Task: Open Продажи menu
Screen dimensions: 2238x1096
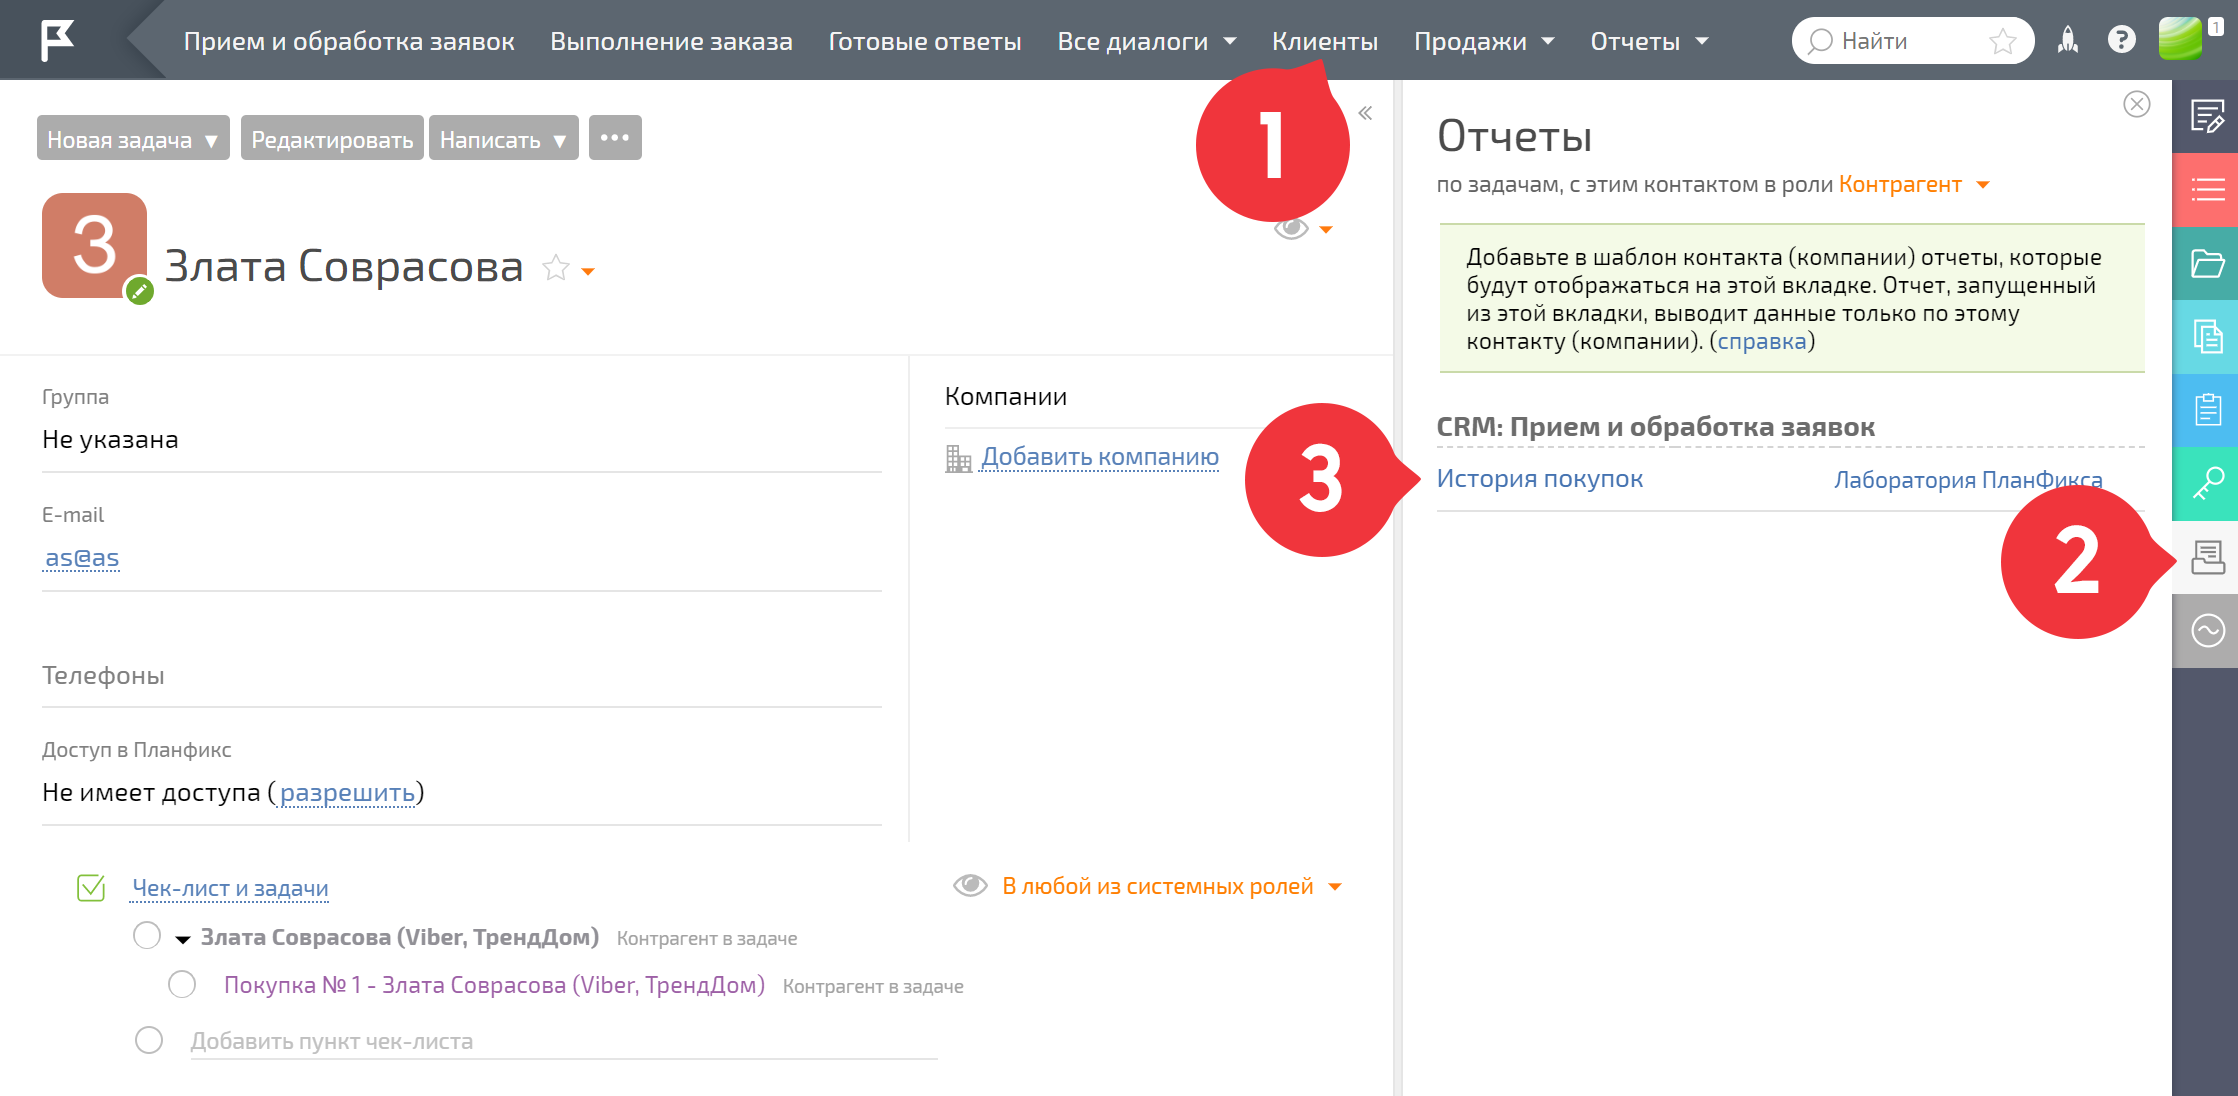Action: click(1483, 41)
